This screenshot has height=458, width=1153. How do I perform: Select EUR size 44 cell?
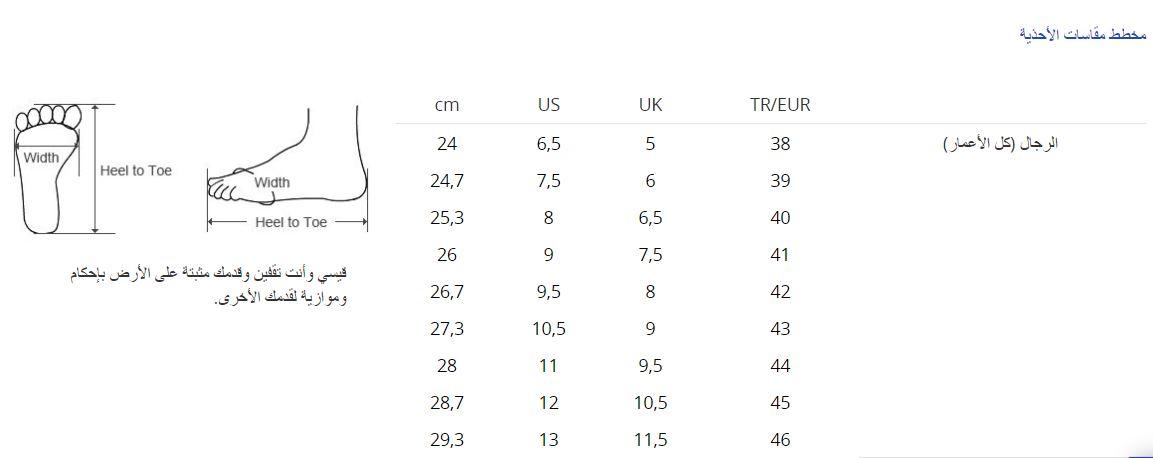pos(780,366)
